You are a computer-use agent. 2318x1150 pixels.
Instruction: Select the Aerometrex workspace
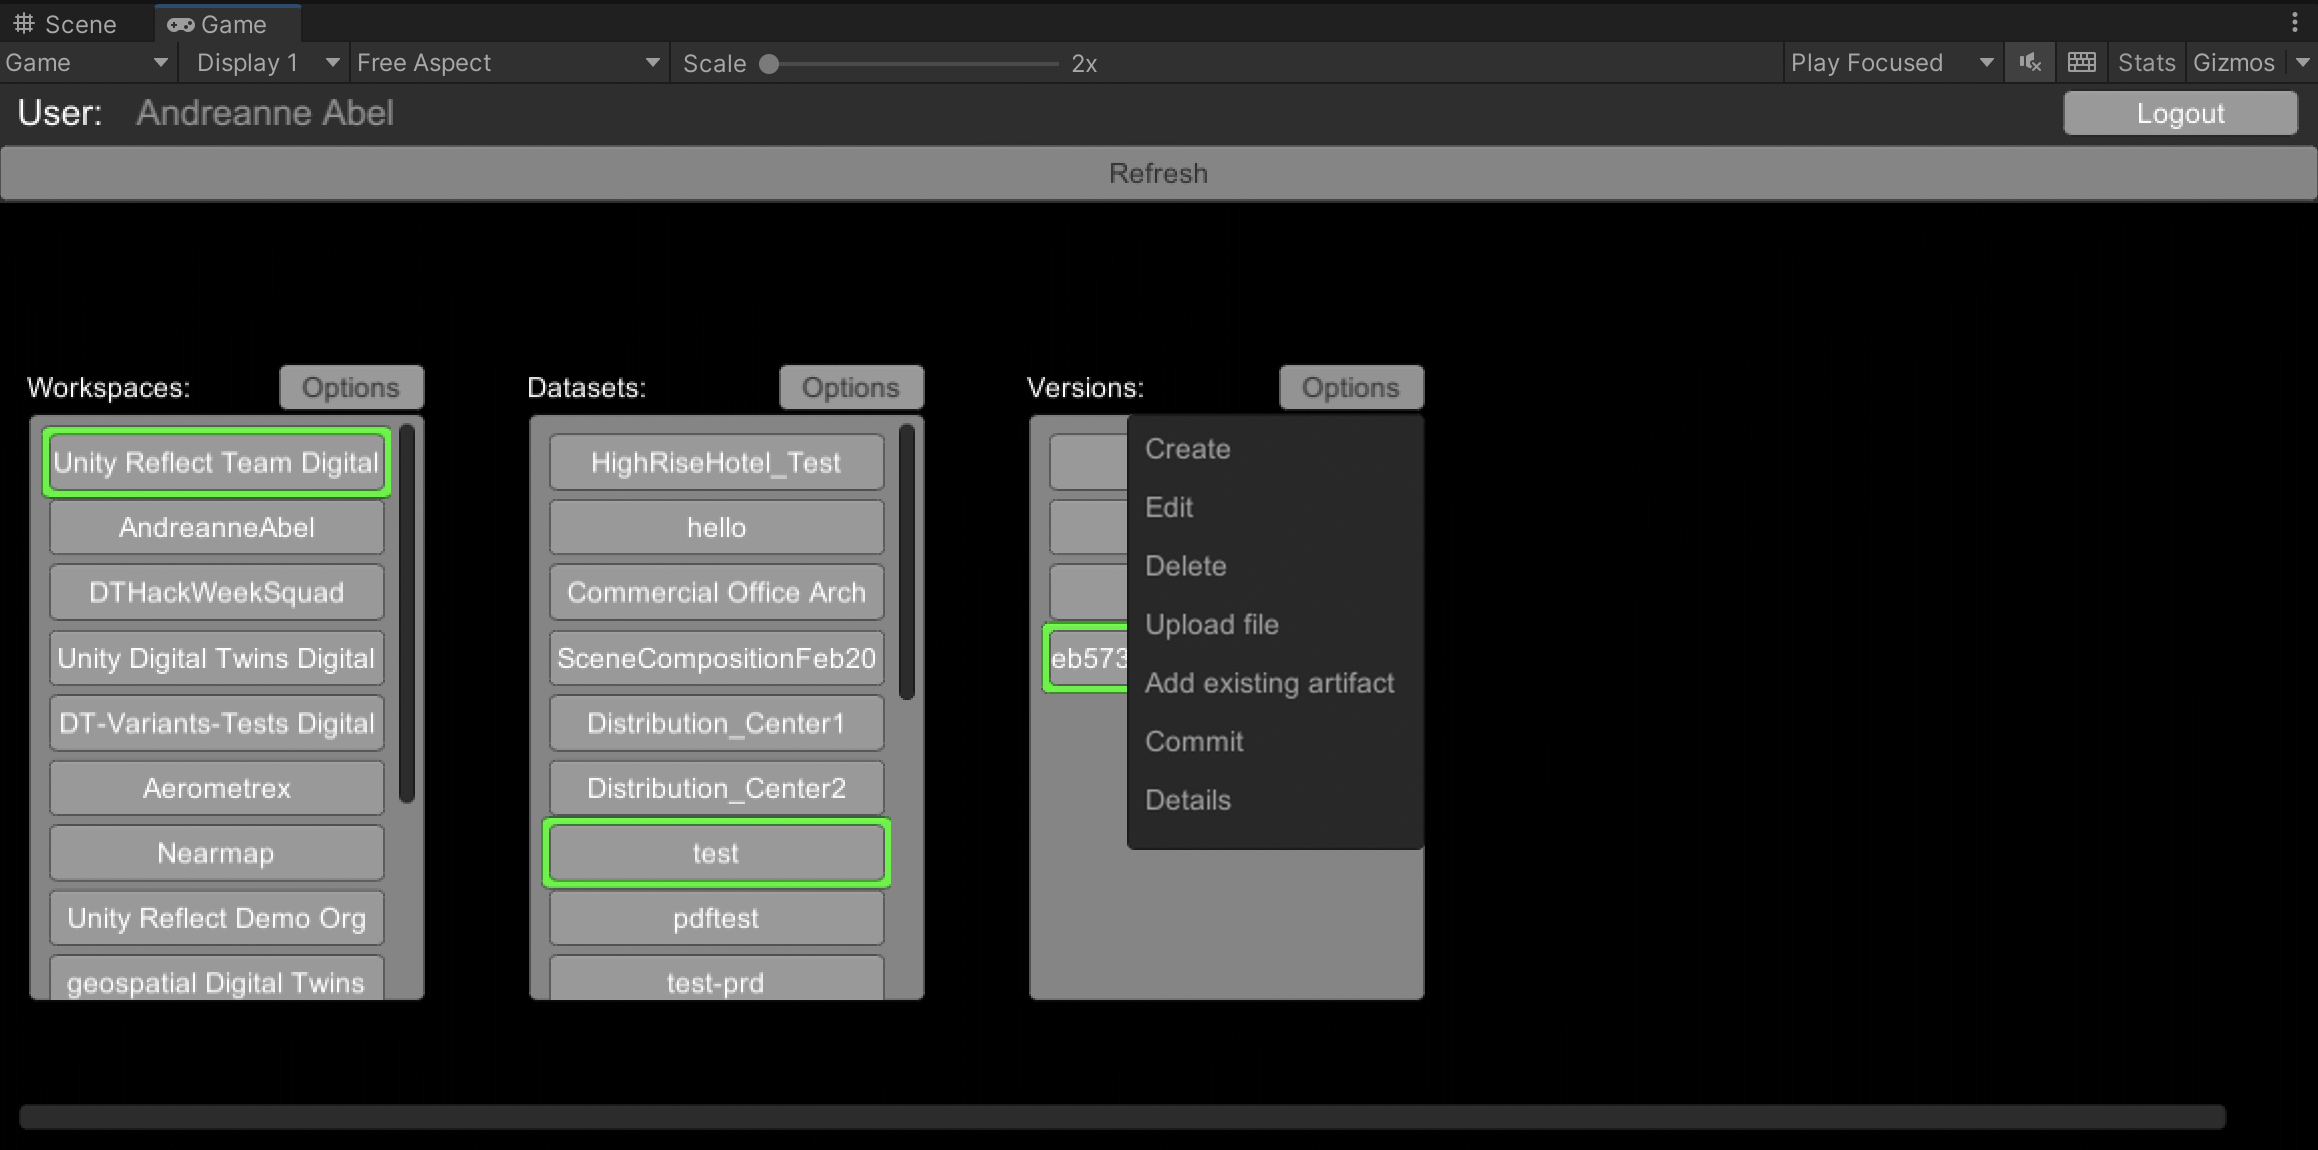[216, 789]
